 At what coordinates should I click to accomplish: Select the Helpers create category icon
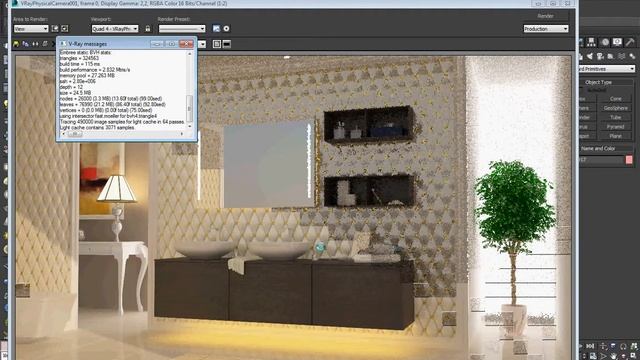click(611, 56)
